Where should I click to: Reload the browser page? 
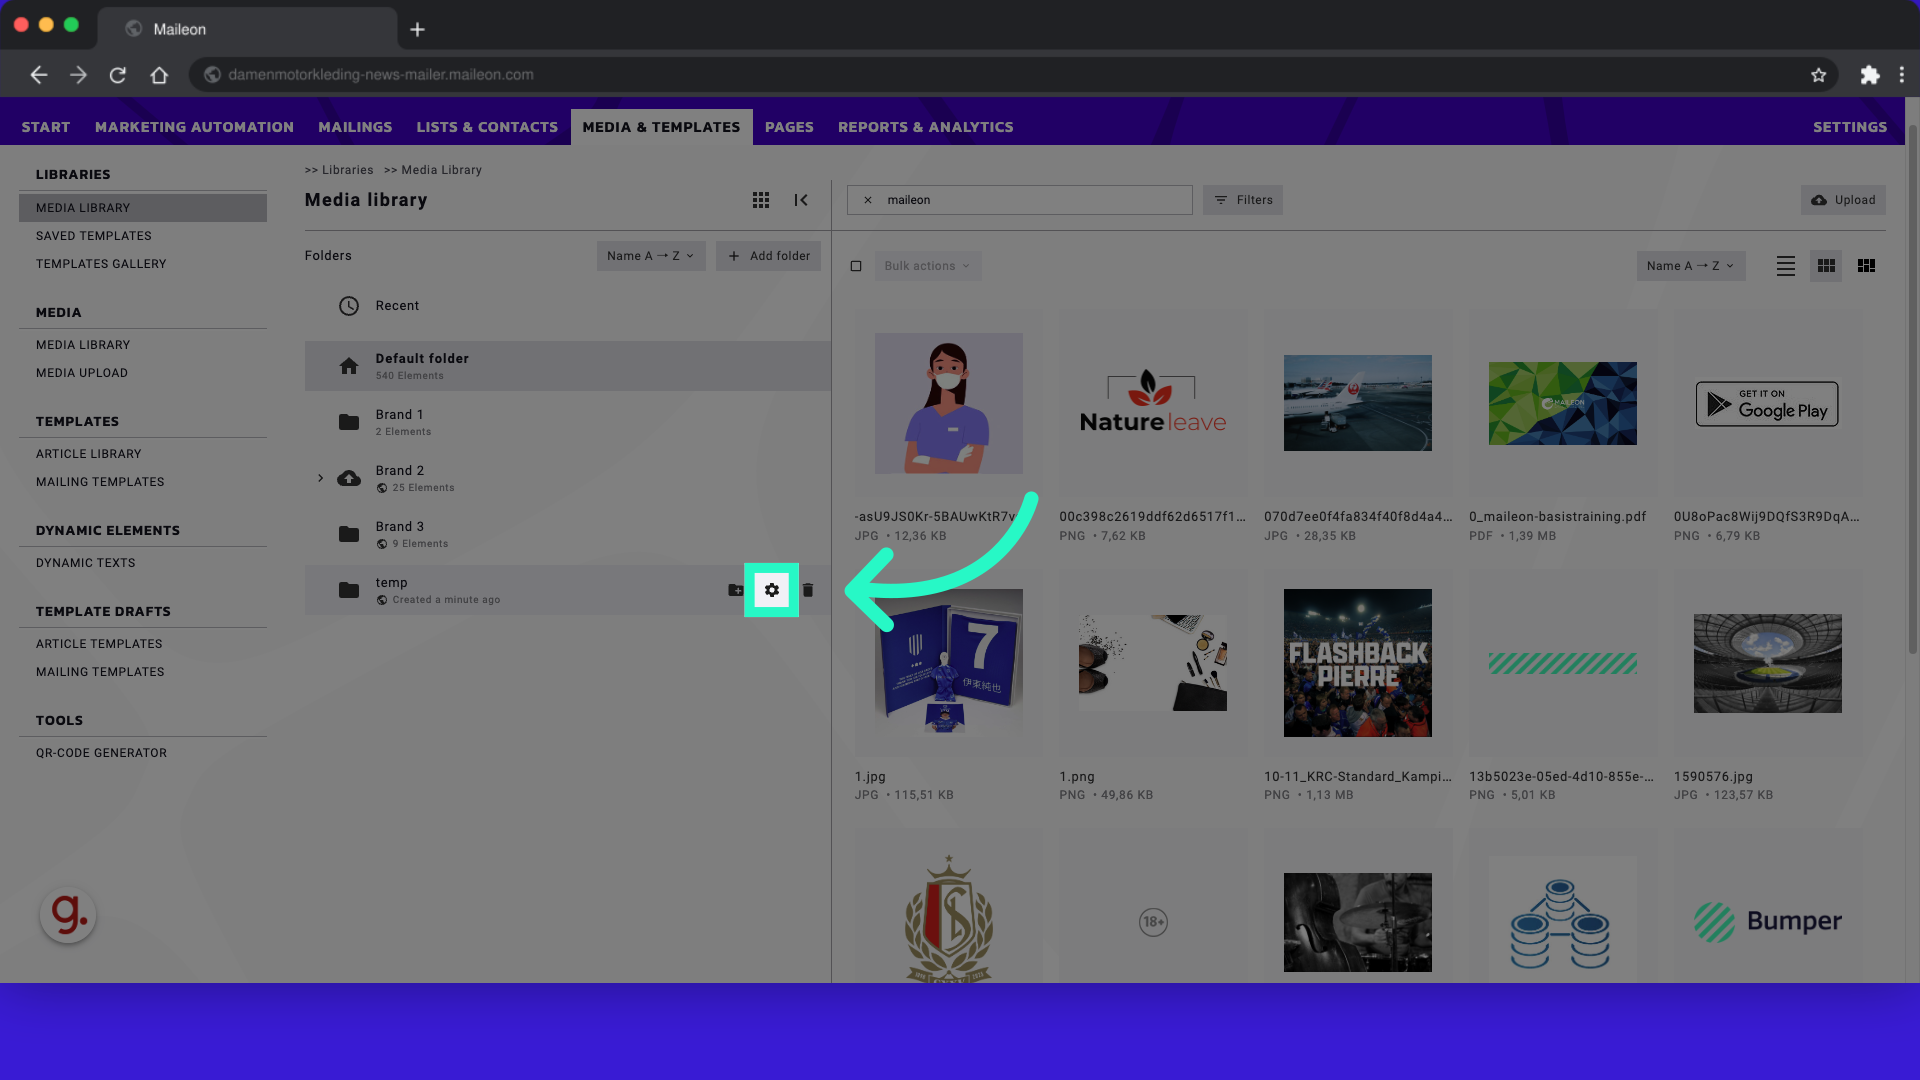[118, 75]
